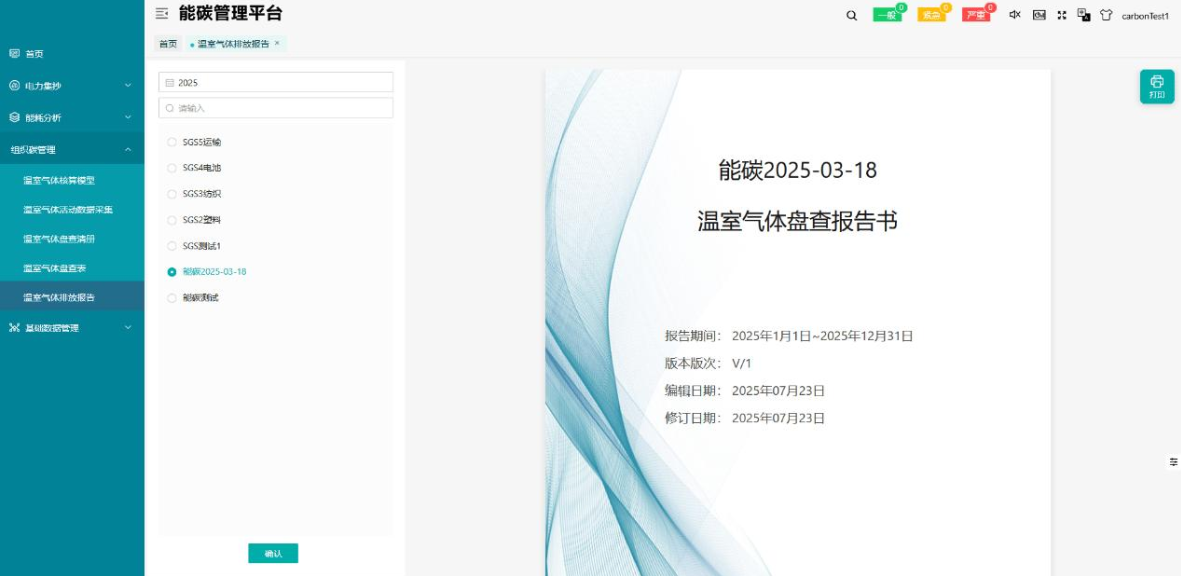
Task: Open the theme shirt icon
Action: [1106, 15]
